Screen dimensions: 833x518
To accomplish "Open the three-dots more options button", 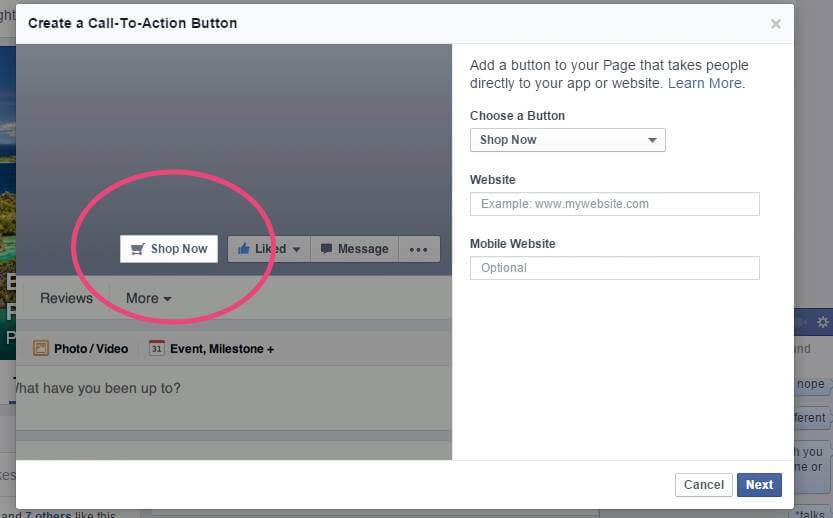I will [419, 249].
